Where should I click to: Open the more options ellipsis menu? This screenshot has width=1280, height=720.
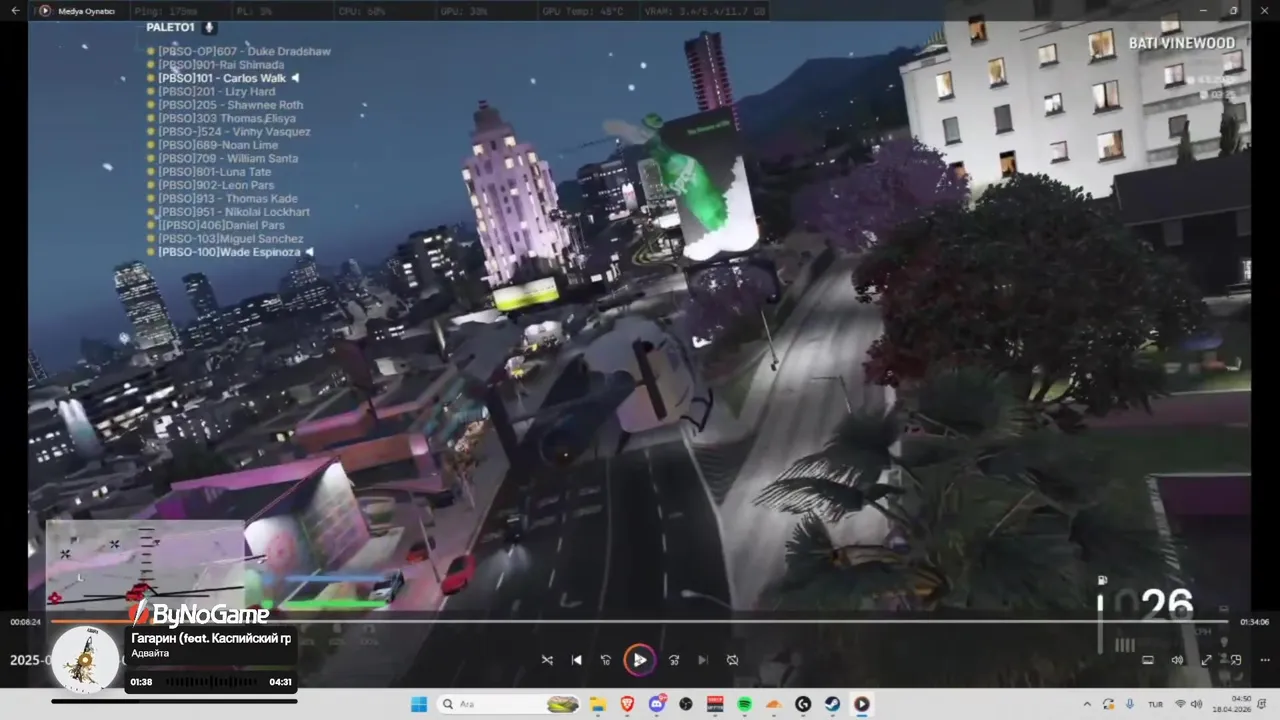(x=1265, y=660)
